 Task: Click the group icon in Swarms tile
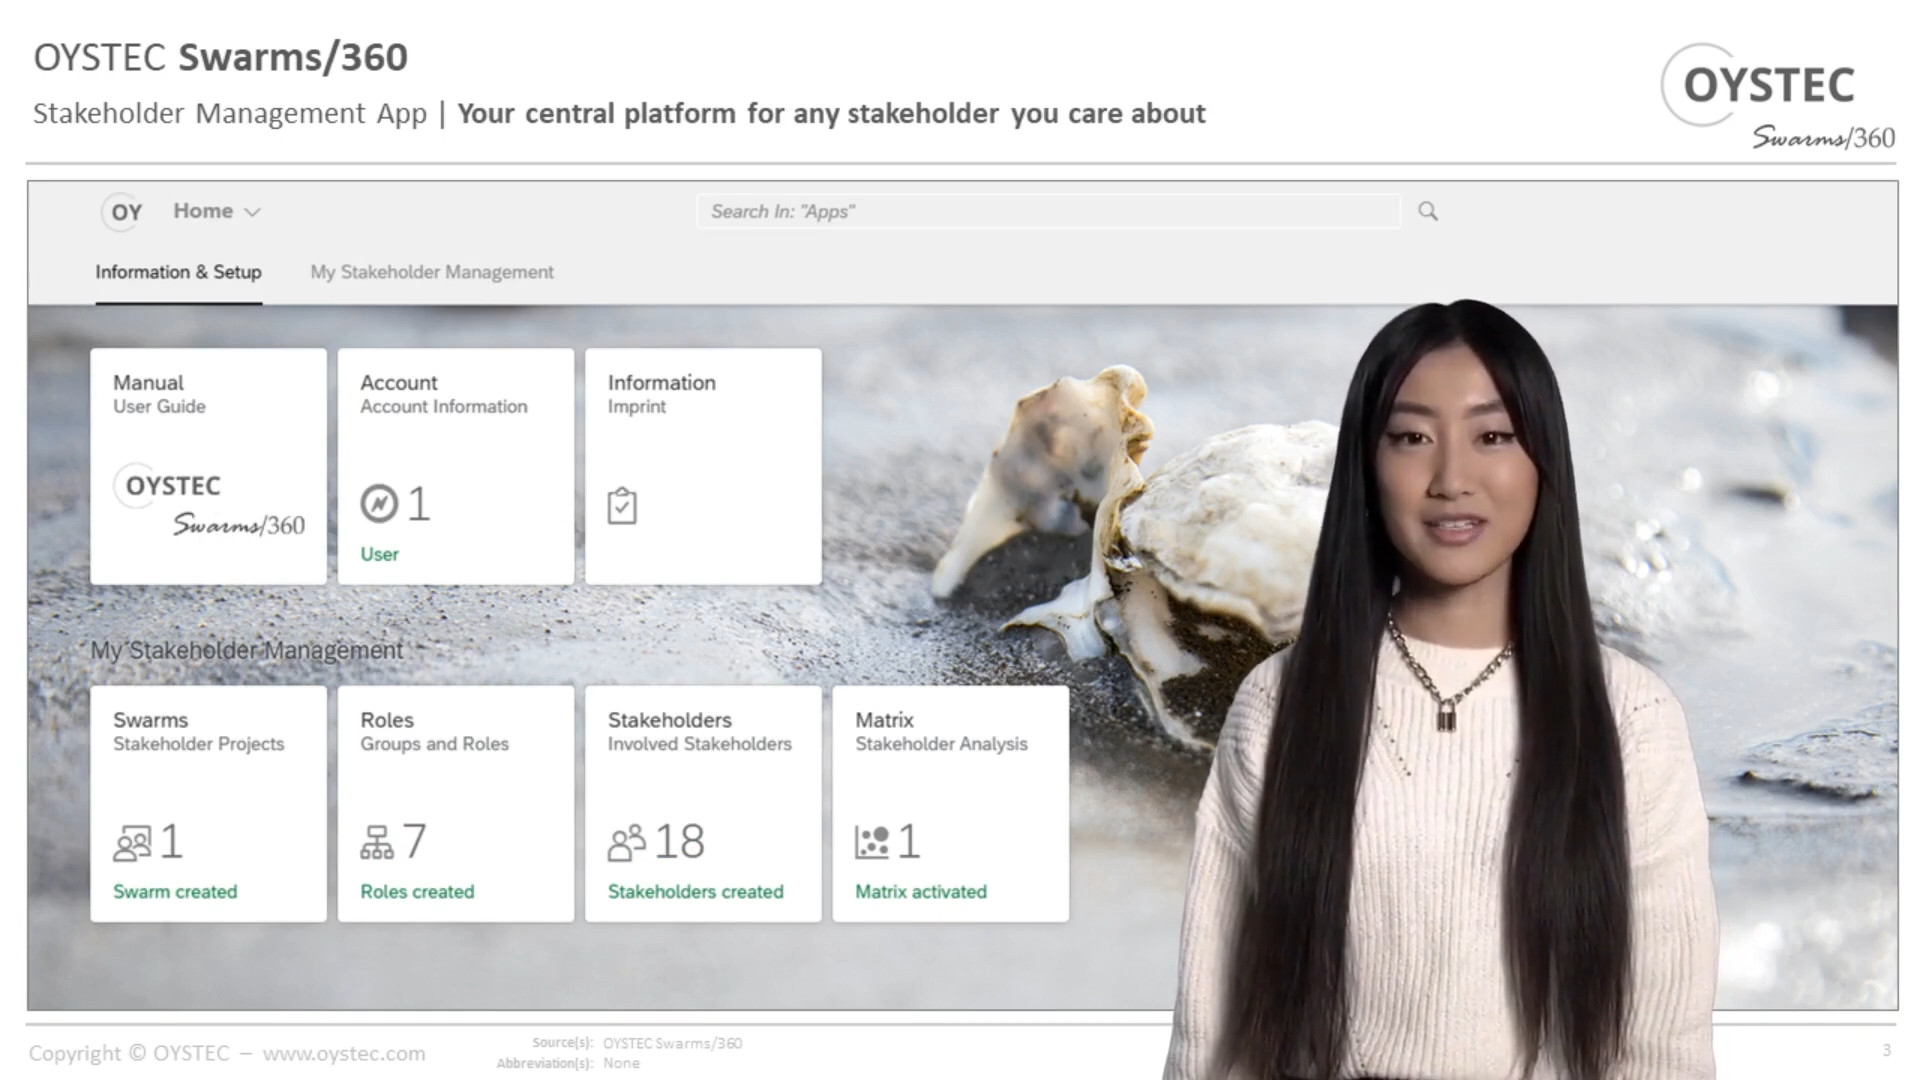[x=132, y=843]
